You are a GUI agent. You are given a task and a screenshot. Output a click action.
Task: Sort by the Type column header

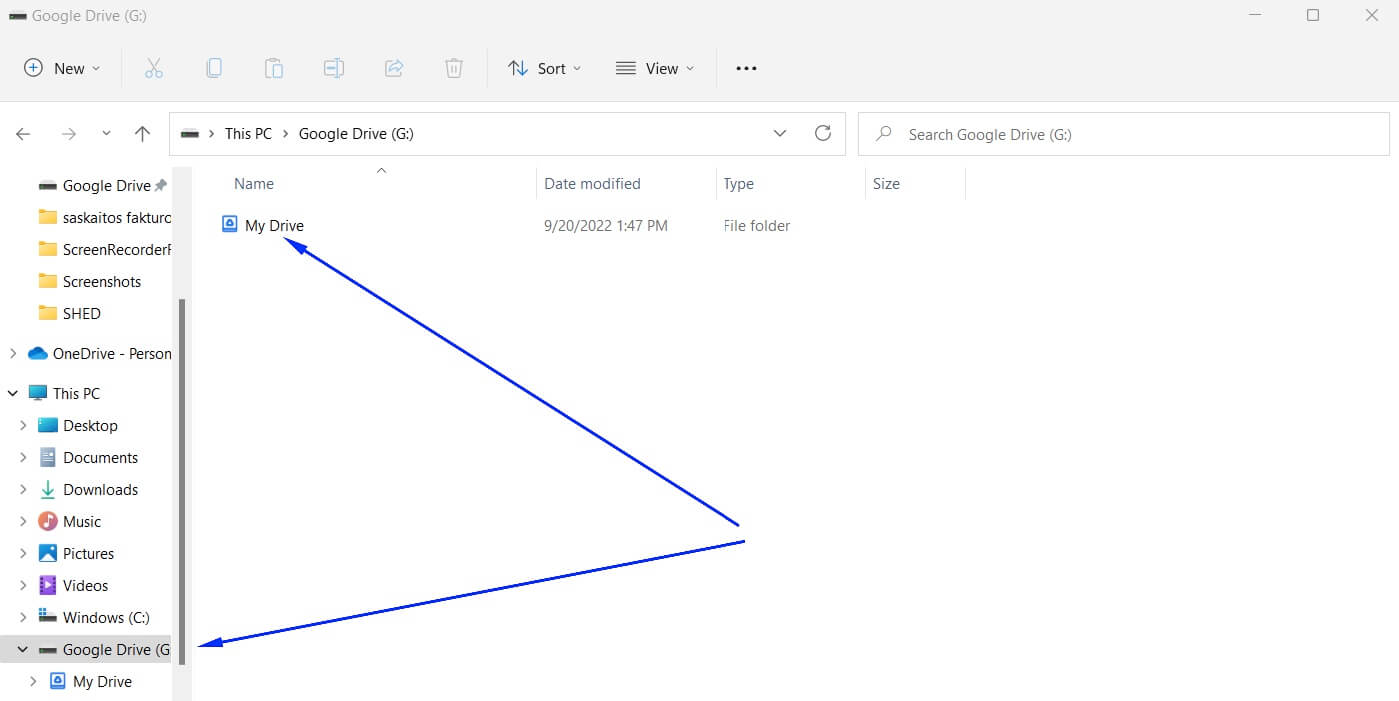tap(738, 184)
